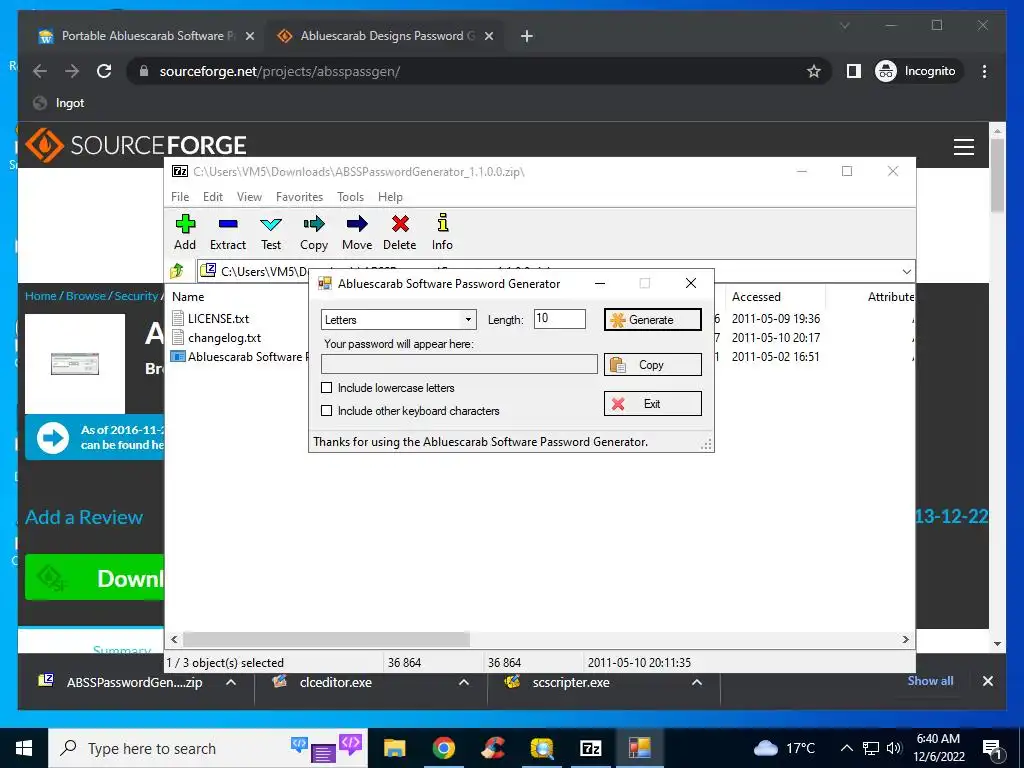
Task: Open Windows Start menu
Action: (24, 748)
